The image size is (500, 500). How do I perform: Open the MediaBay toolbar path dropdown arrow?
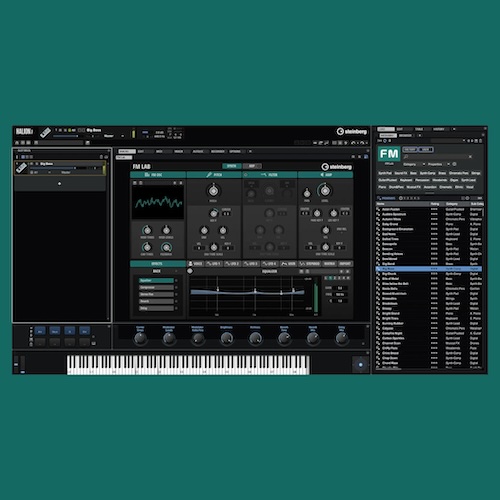point(464,141)
